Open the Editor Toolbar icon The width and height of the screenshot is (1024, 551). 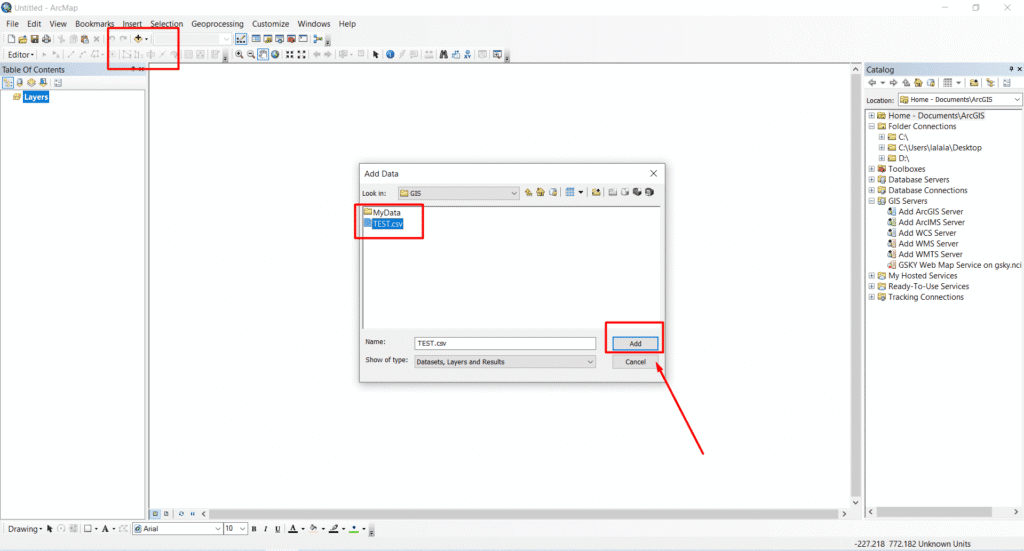point(241,39)
